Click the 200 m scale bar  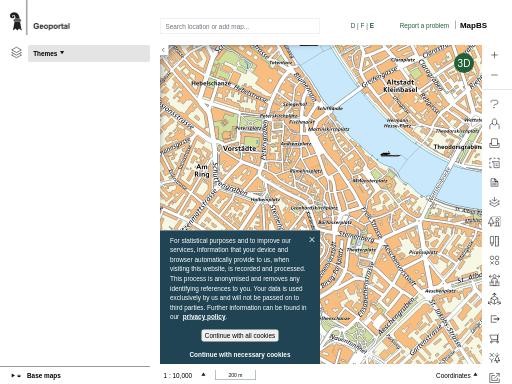click(235, 375)
